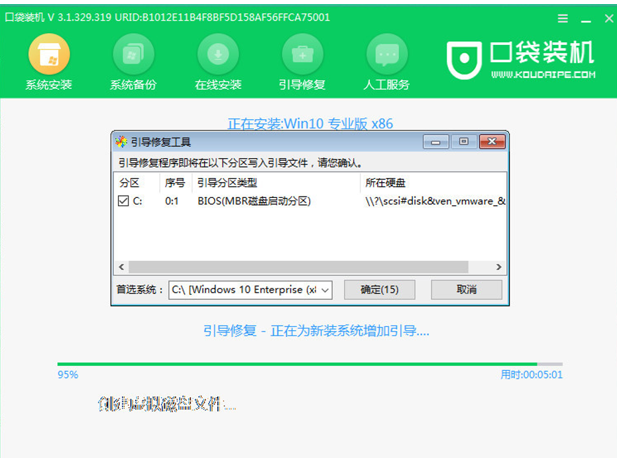Image resolution: width=617 pixels, height=459 pixels.
Task: Expand the 首选系统 dropdown
Action: click(325, 290)
